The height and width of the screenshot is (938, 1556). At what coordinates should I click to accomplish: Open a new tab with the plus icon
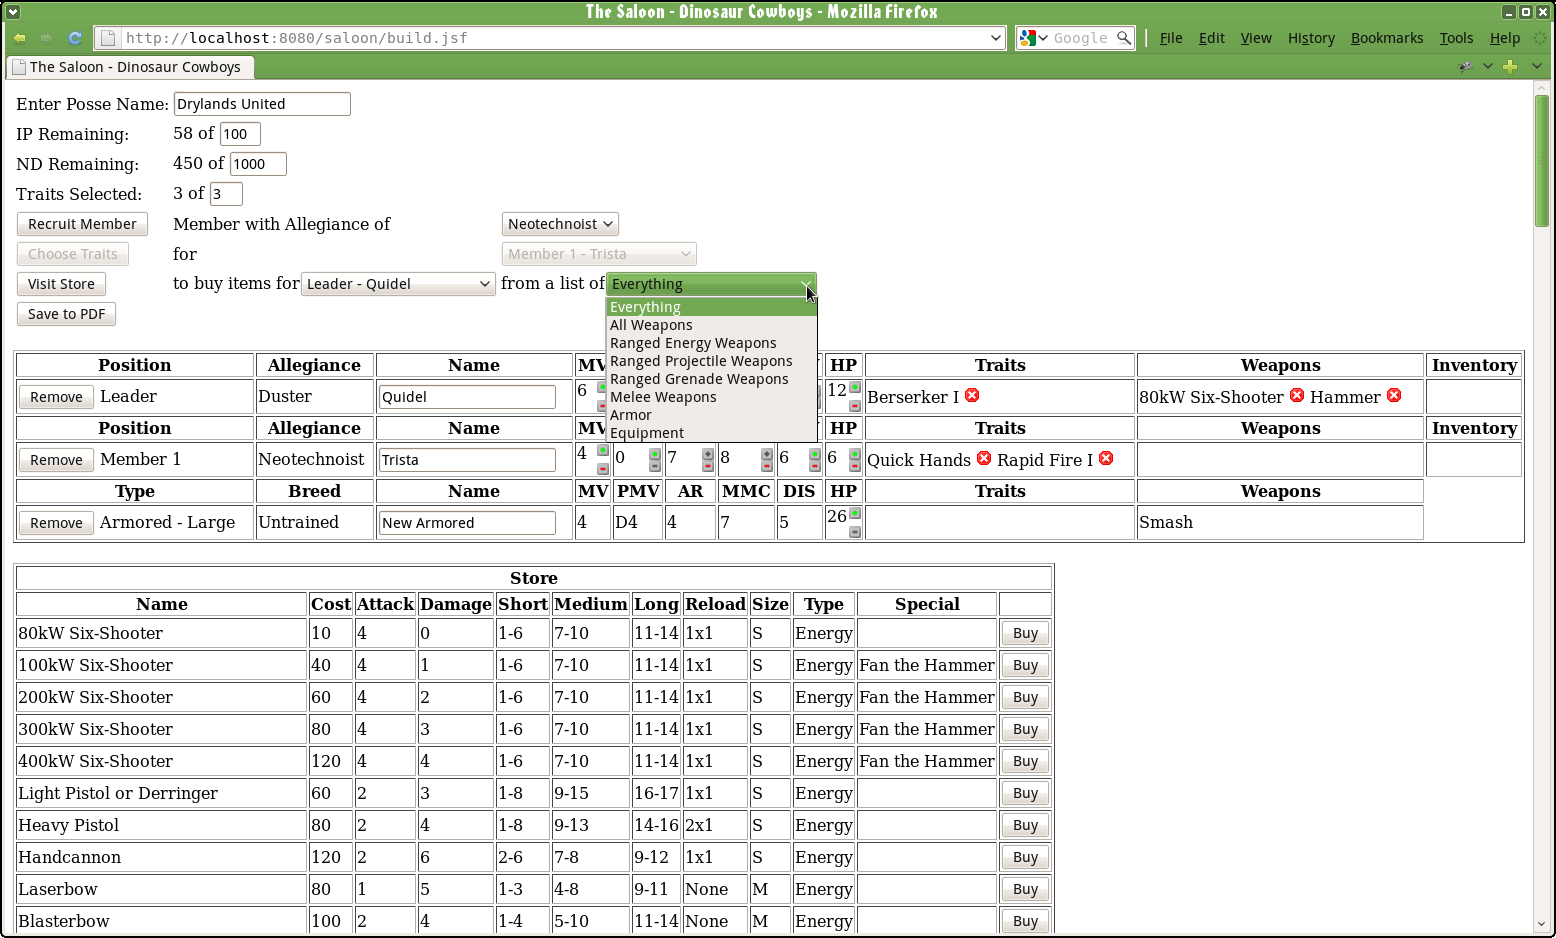[1510, 66]
